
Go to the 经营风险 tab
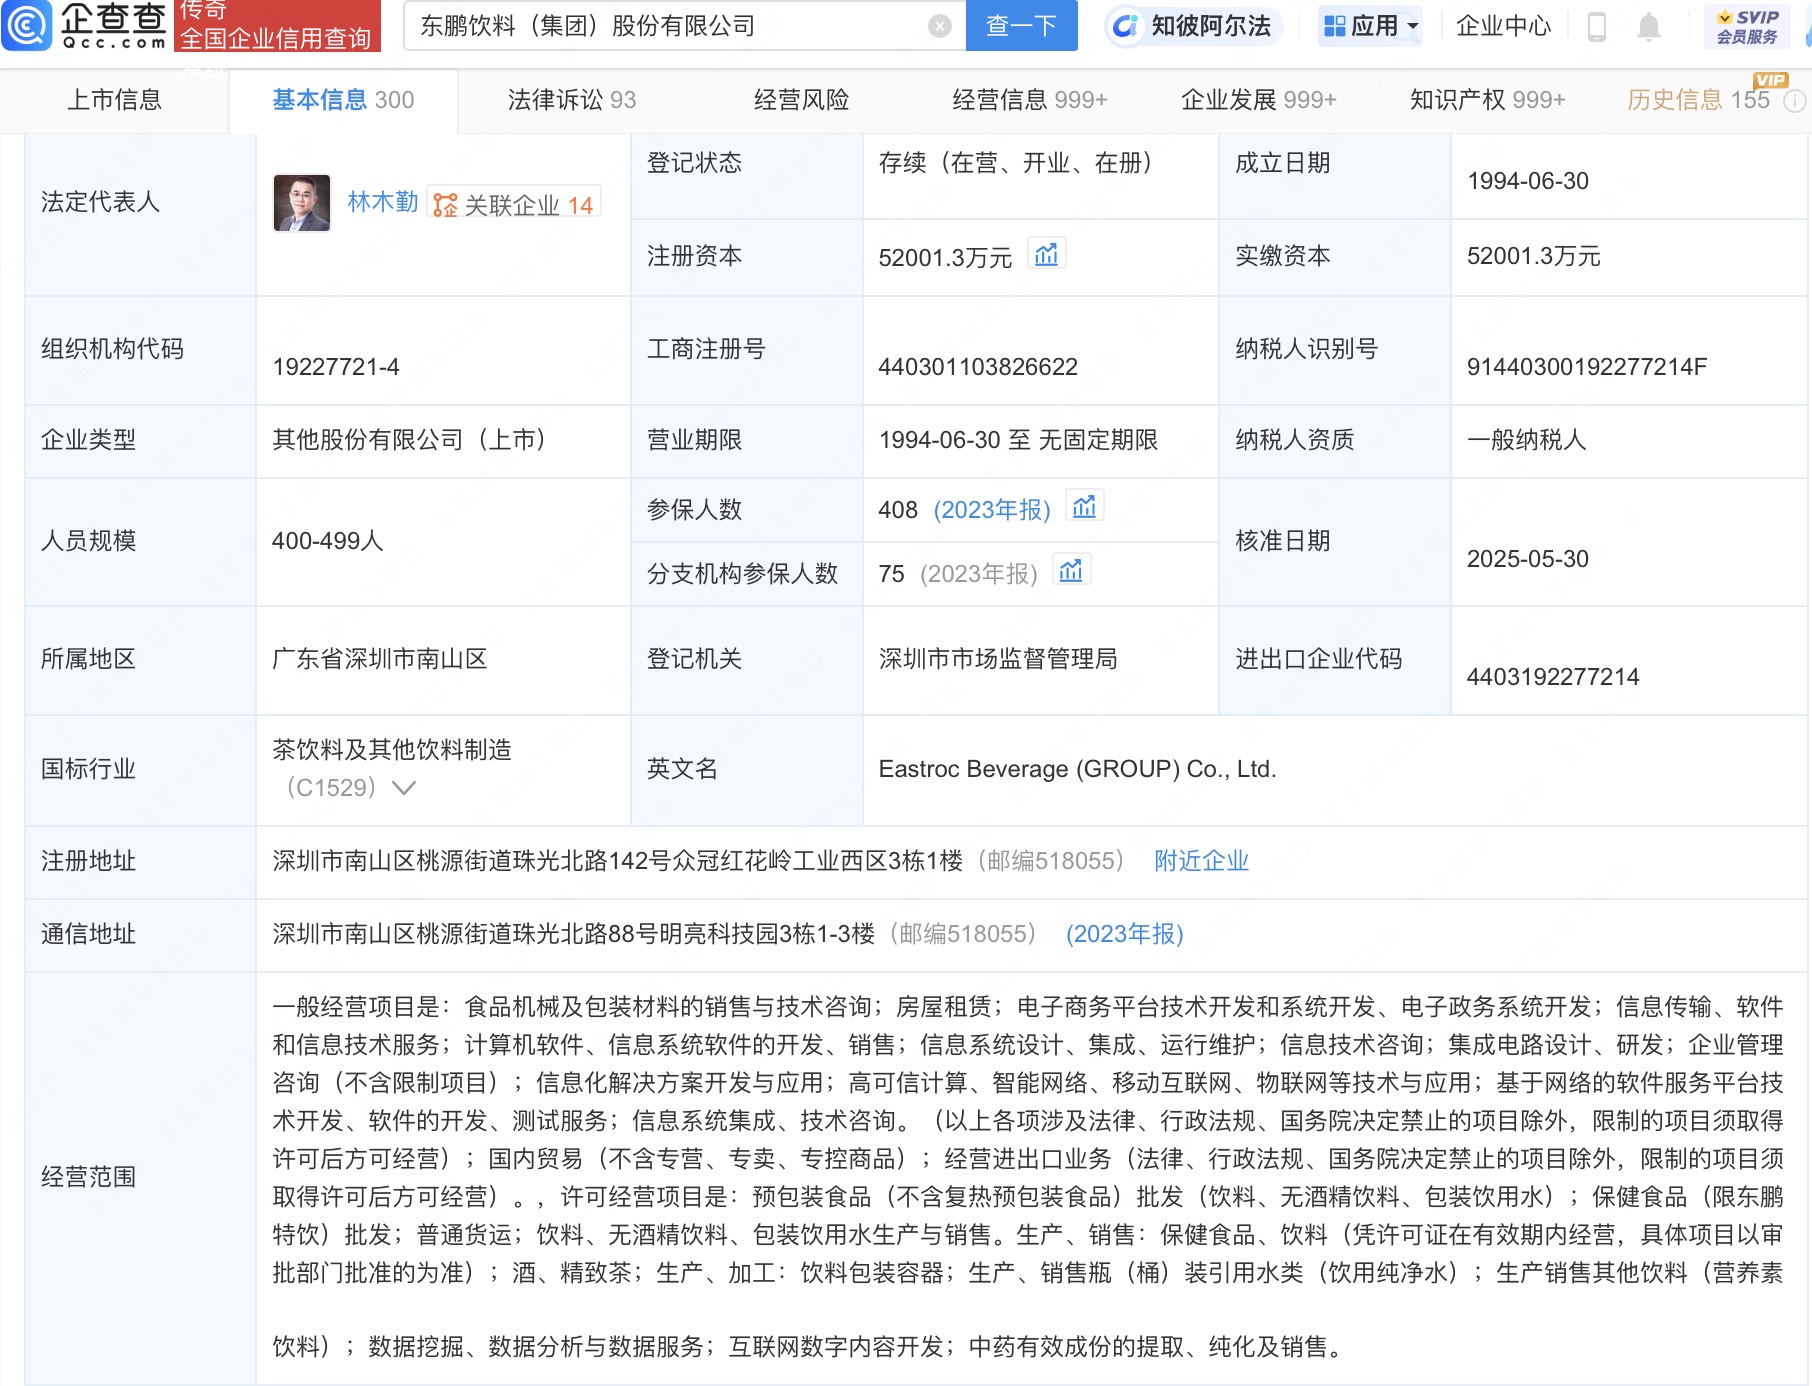click(x=801, y=100)
